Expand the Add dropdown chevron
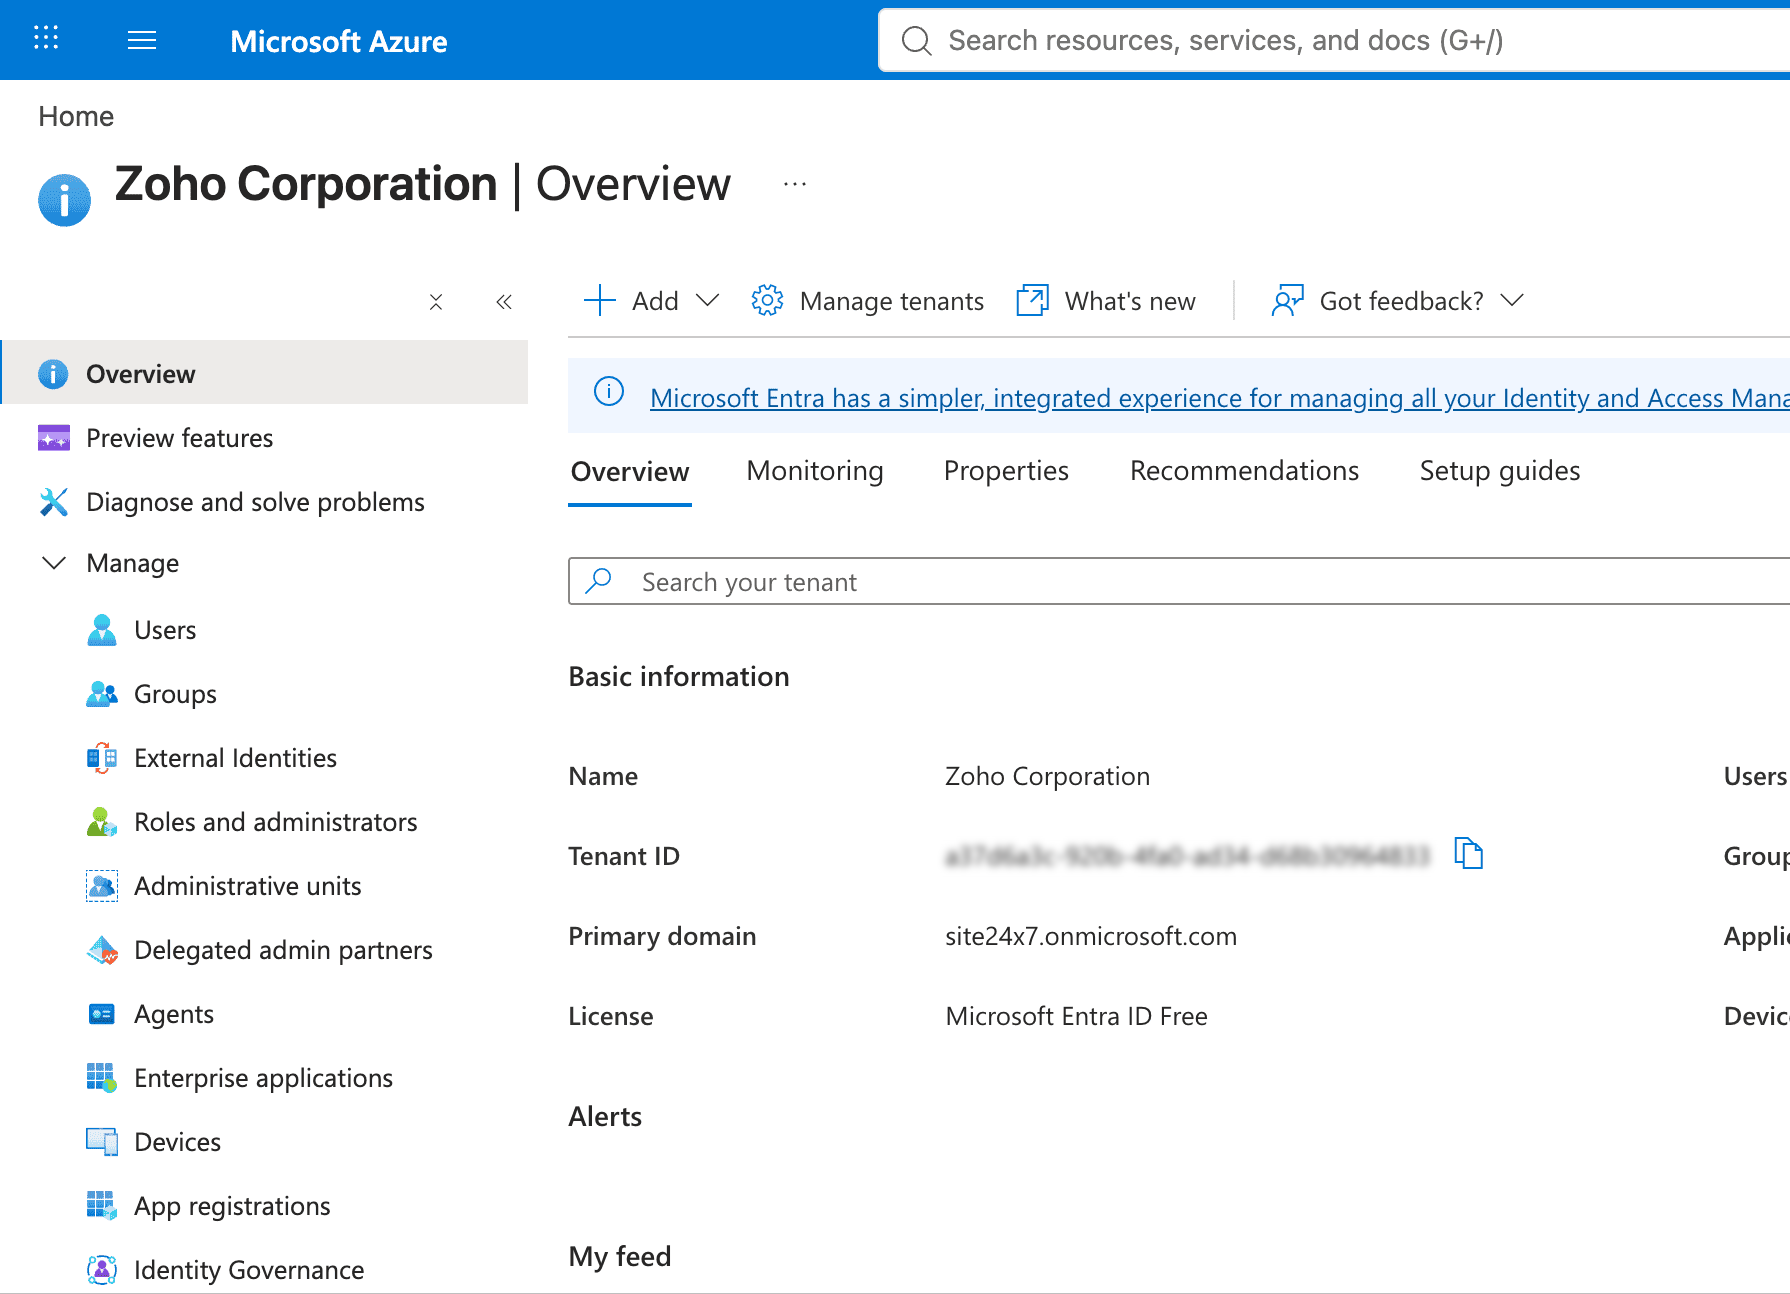 [707, 300]
